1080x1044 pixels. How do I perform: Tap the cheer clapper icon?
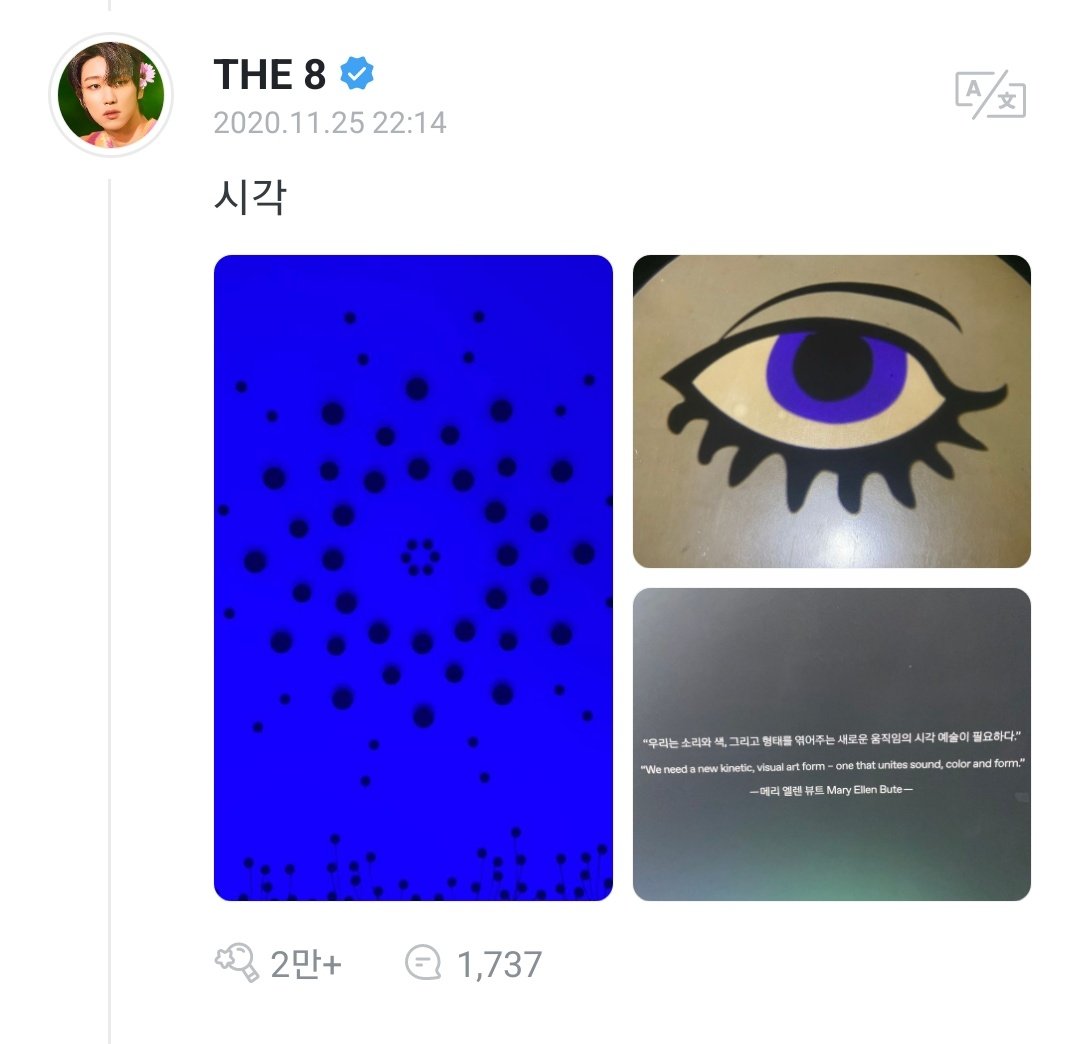click(237, 963)
